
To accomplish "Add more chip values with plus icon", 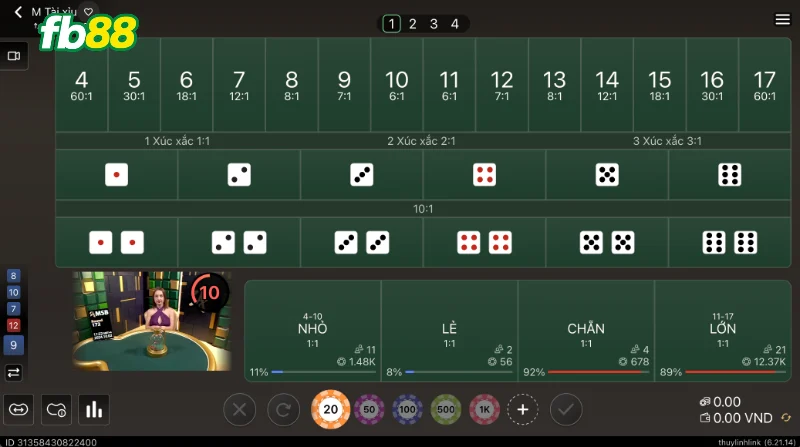I will pos(522,409).
